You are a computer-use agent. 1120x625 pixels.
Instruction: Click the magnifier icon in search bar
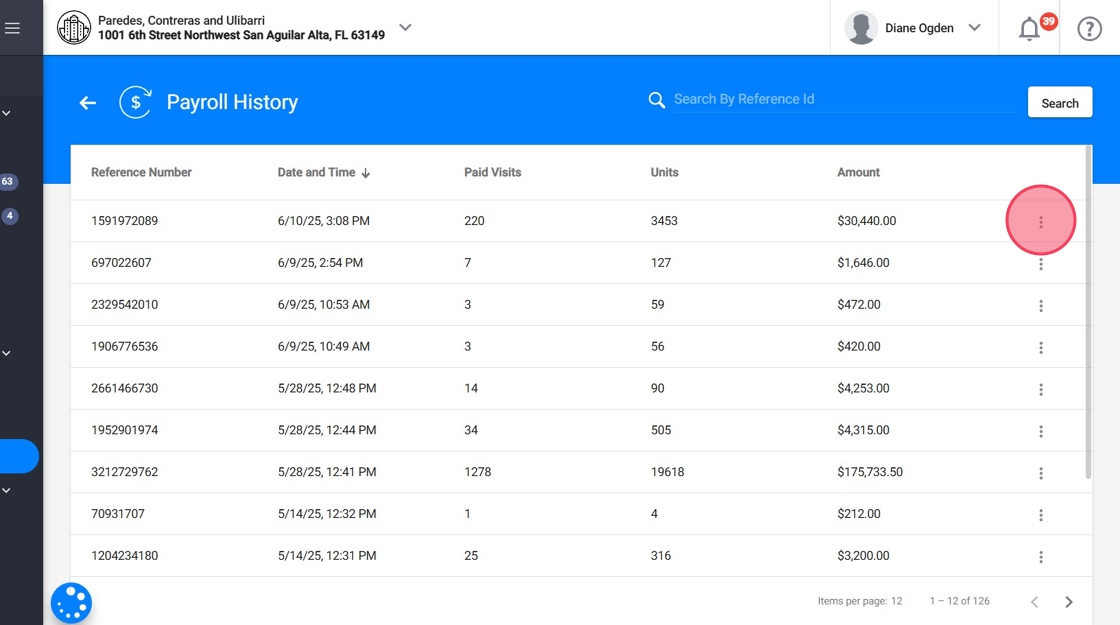pyautogui.click(x=657, y=100)
